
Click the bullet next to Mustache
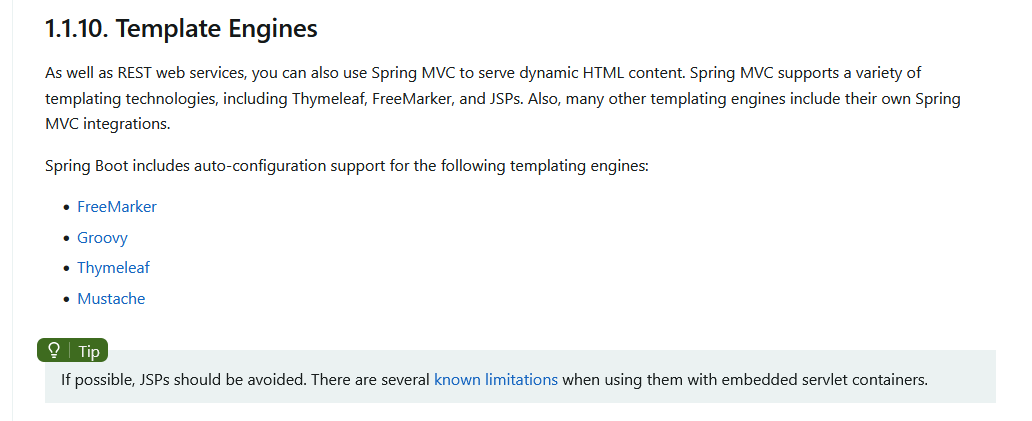(66, 299)
